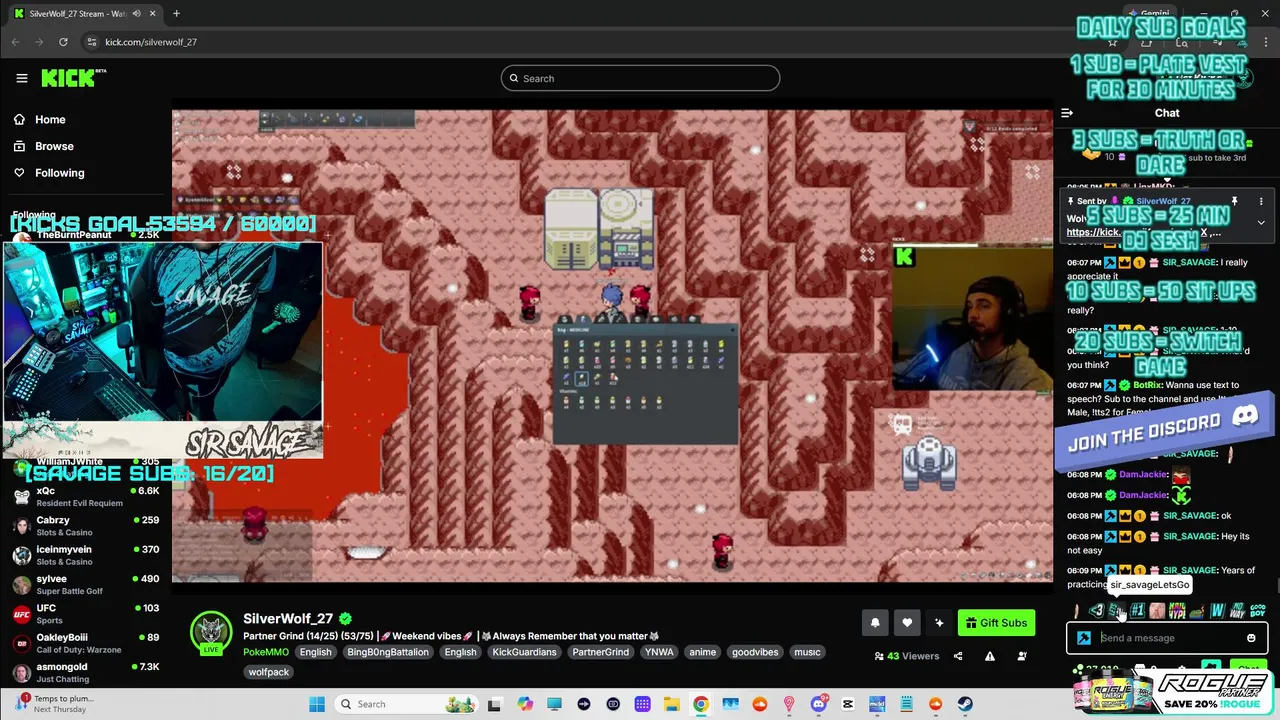Click the address bar kick.com/silverwolf_27
The width and height of the screenshot is (1280, 720).
pyautogui.click(x=151, y=42)
